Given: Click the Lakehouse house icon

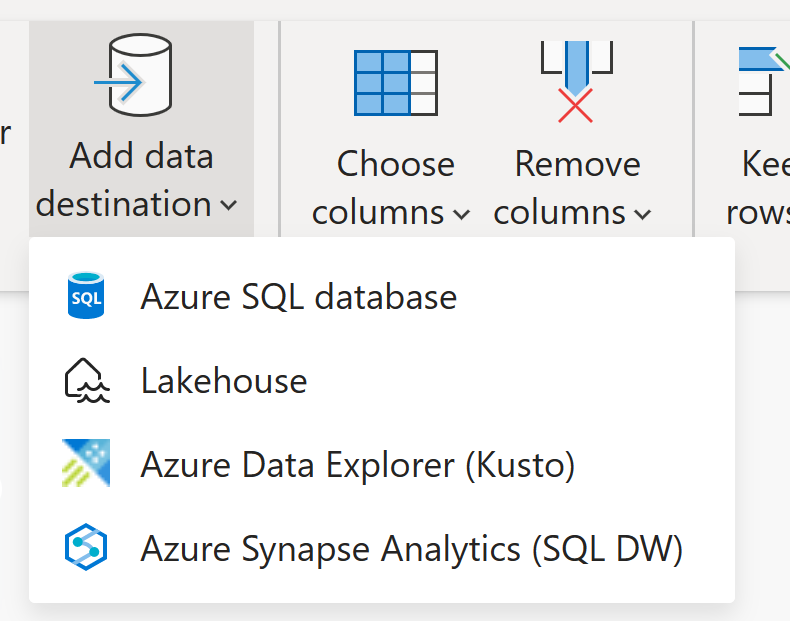Looking at the screenshot, I should point(86,381).
